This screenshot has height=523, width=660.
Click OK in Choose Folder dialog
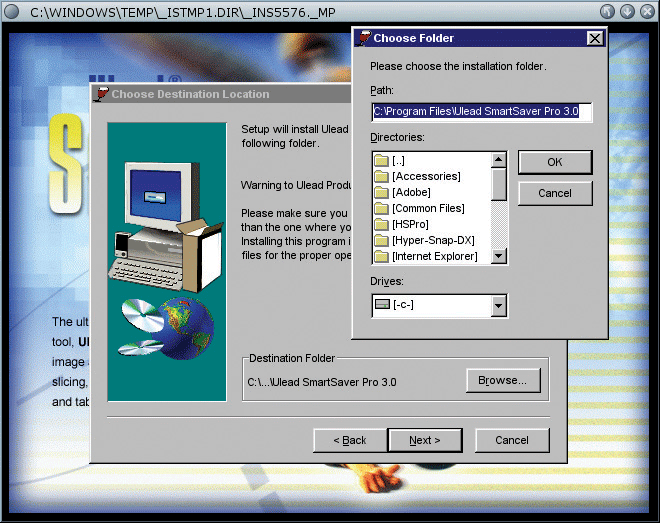(x=555, y=162)
